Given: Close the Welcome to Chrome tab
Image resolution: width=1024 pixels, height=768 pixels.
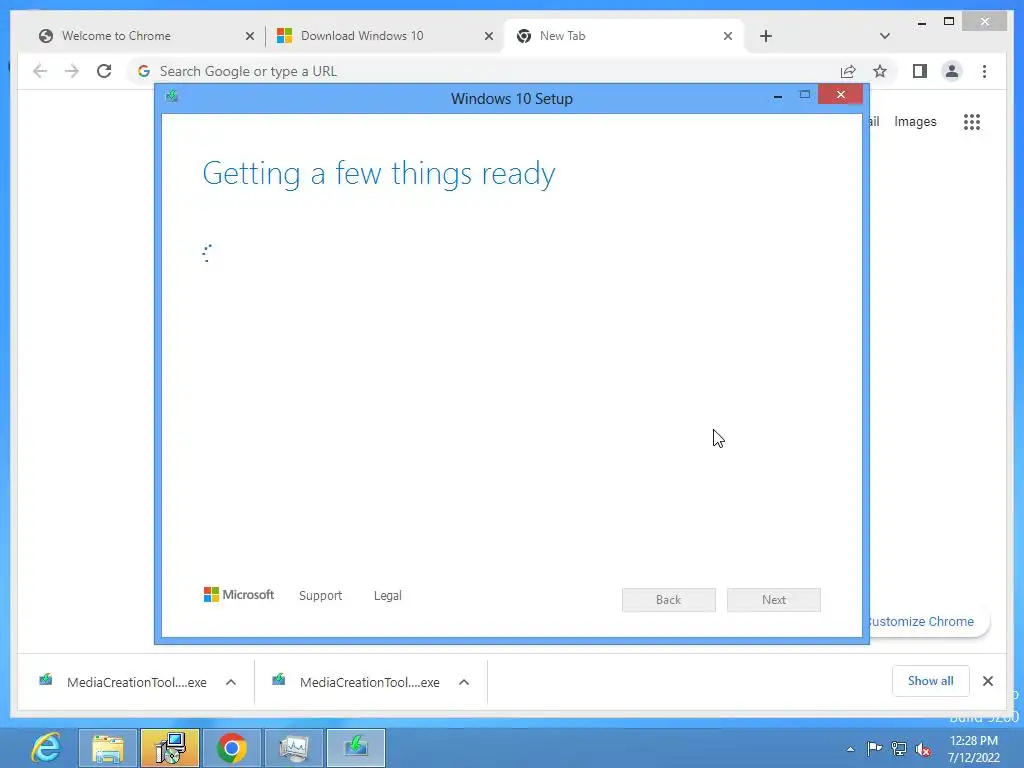Looking at the screenshot, I should (x=249, y=36).
